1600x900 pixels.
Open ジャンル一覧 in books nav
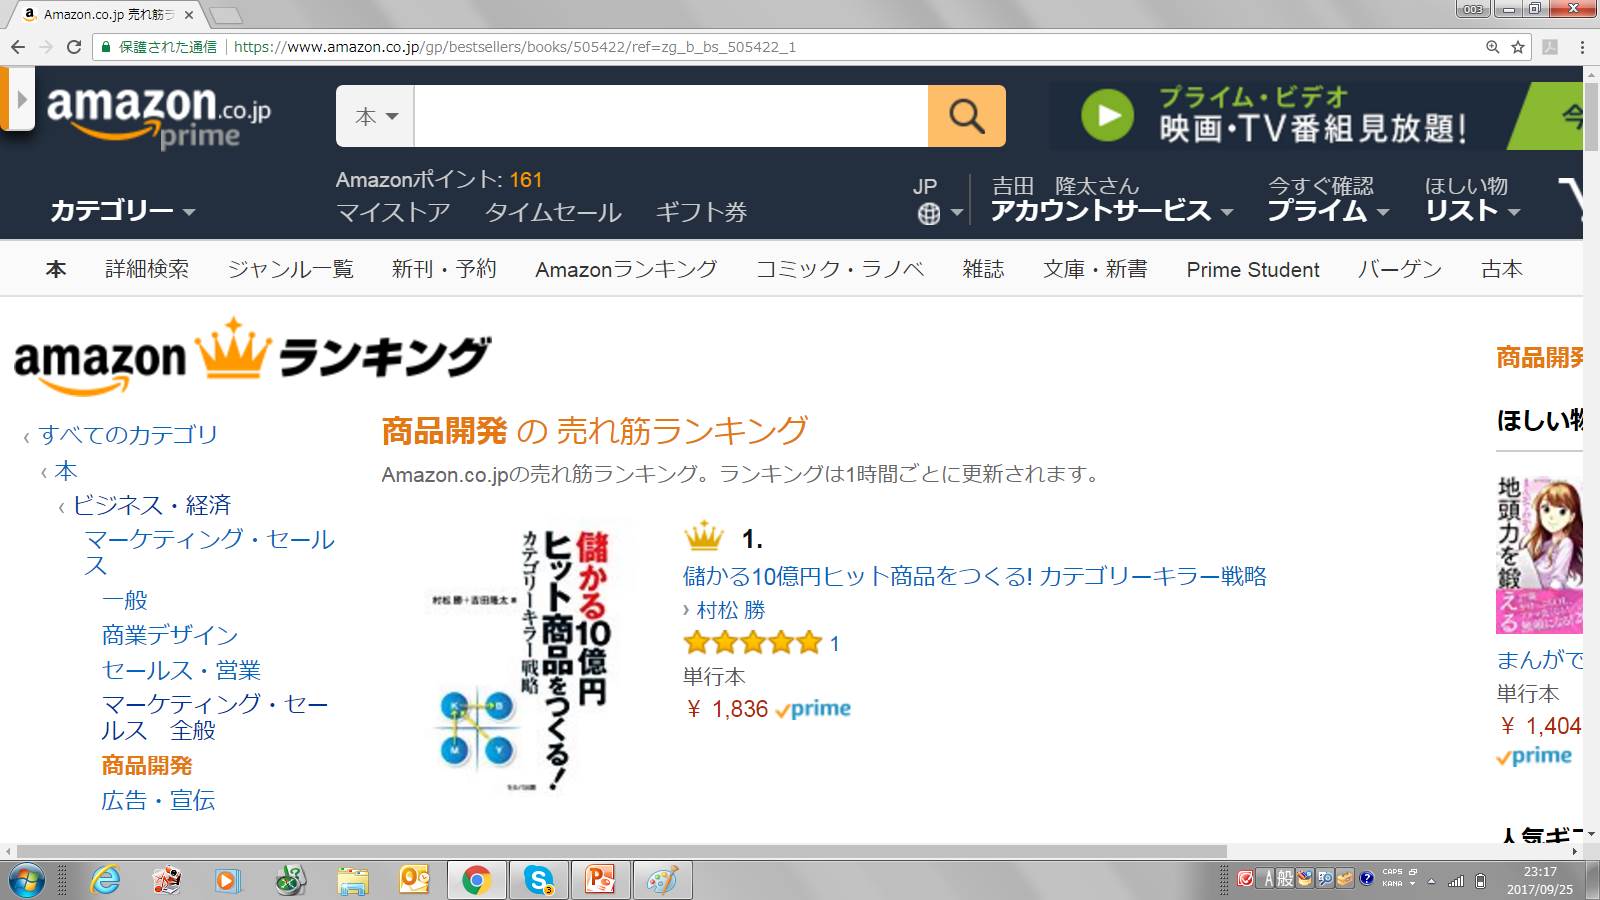point(290,269)
